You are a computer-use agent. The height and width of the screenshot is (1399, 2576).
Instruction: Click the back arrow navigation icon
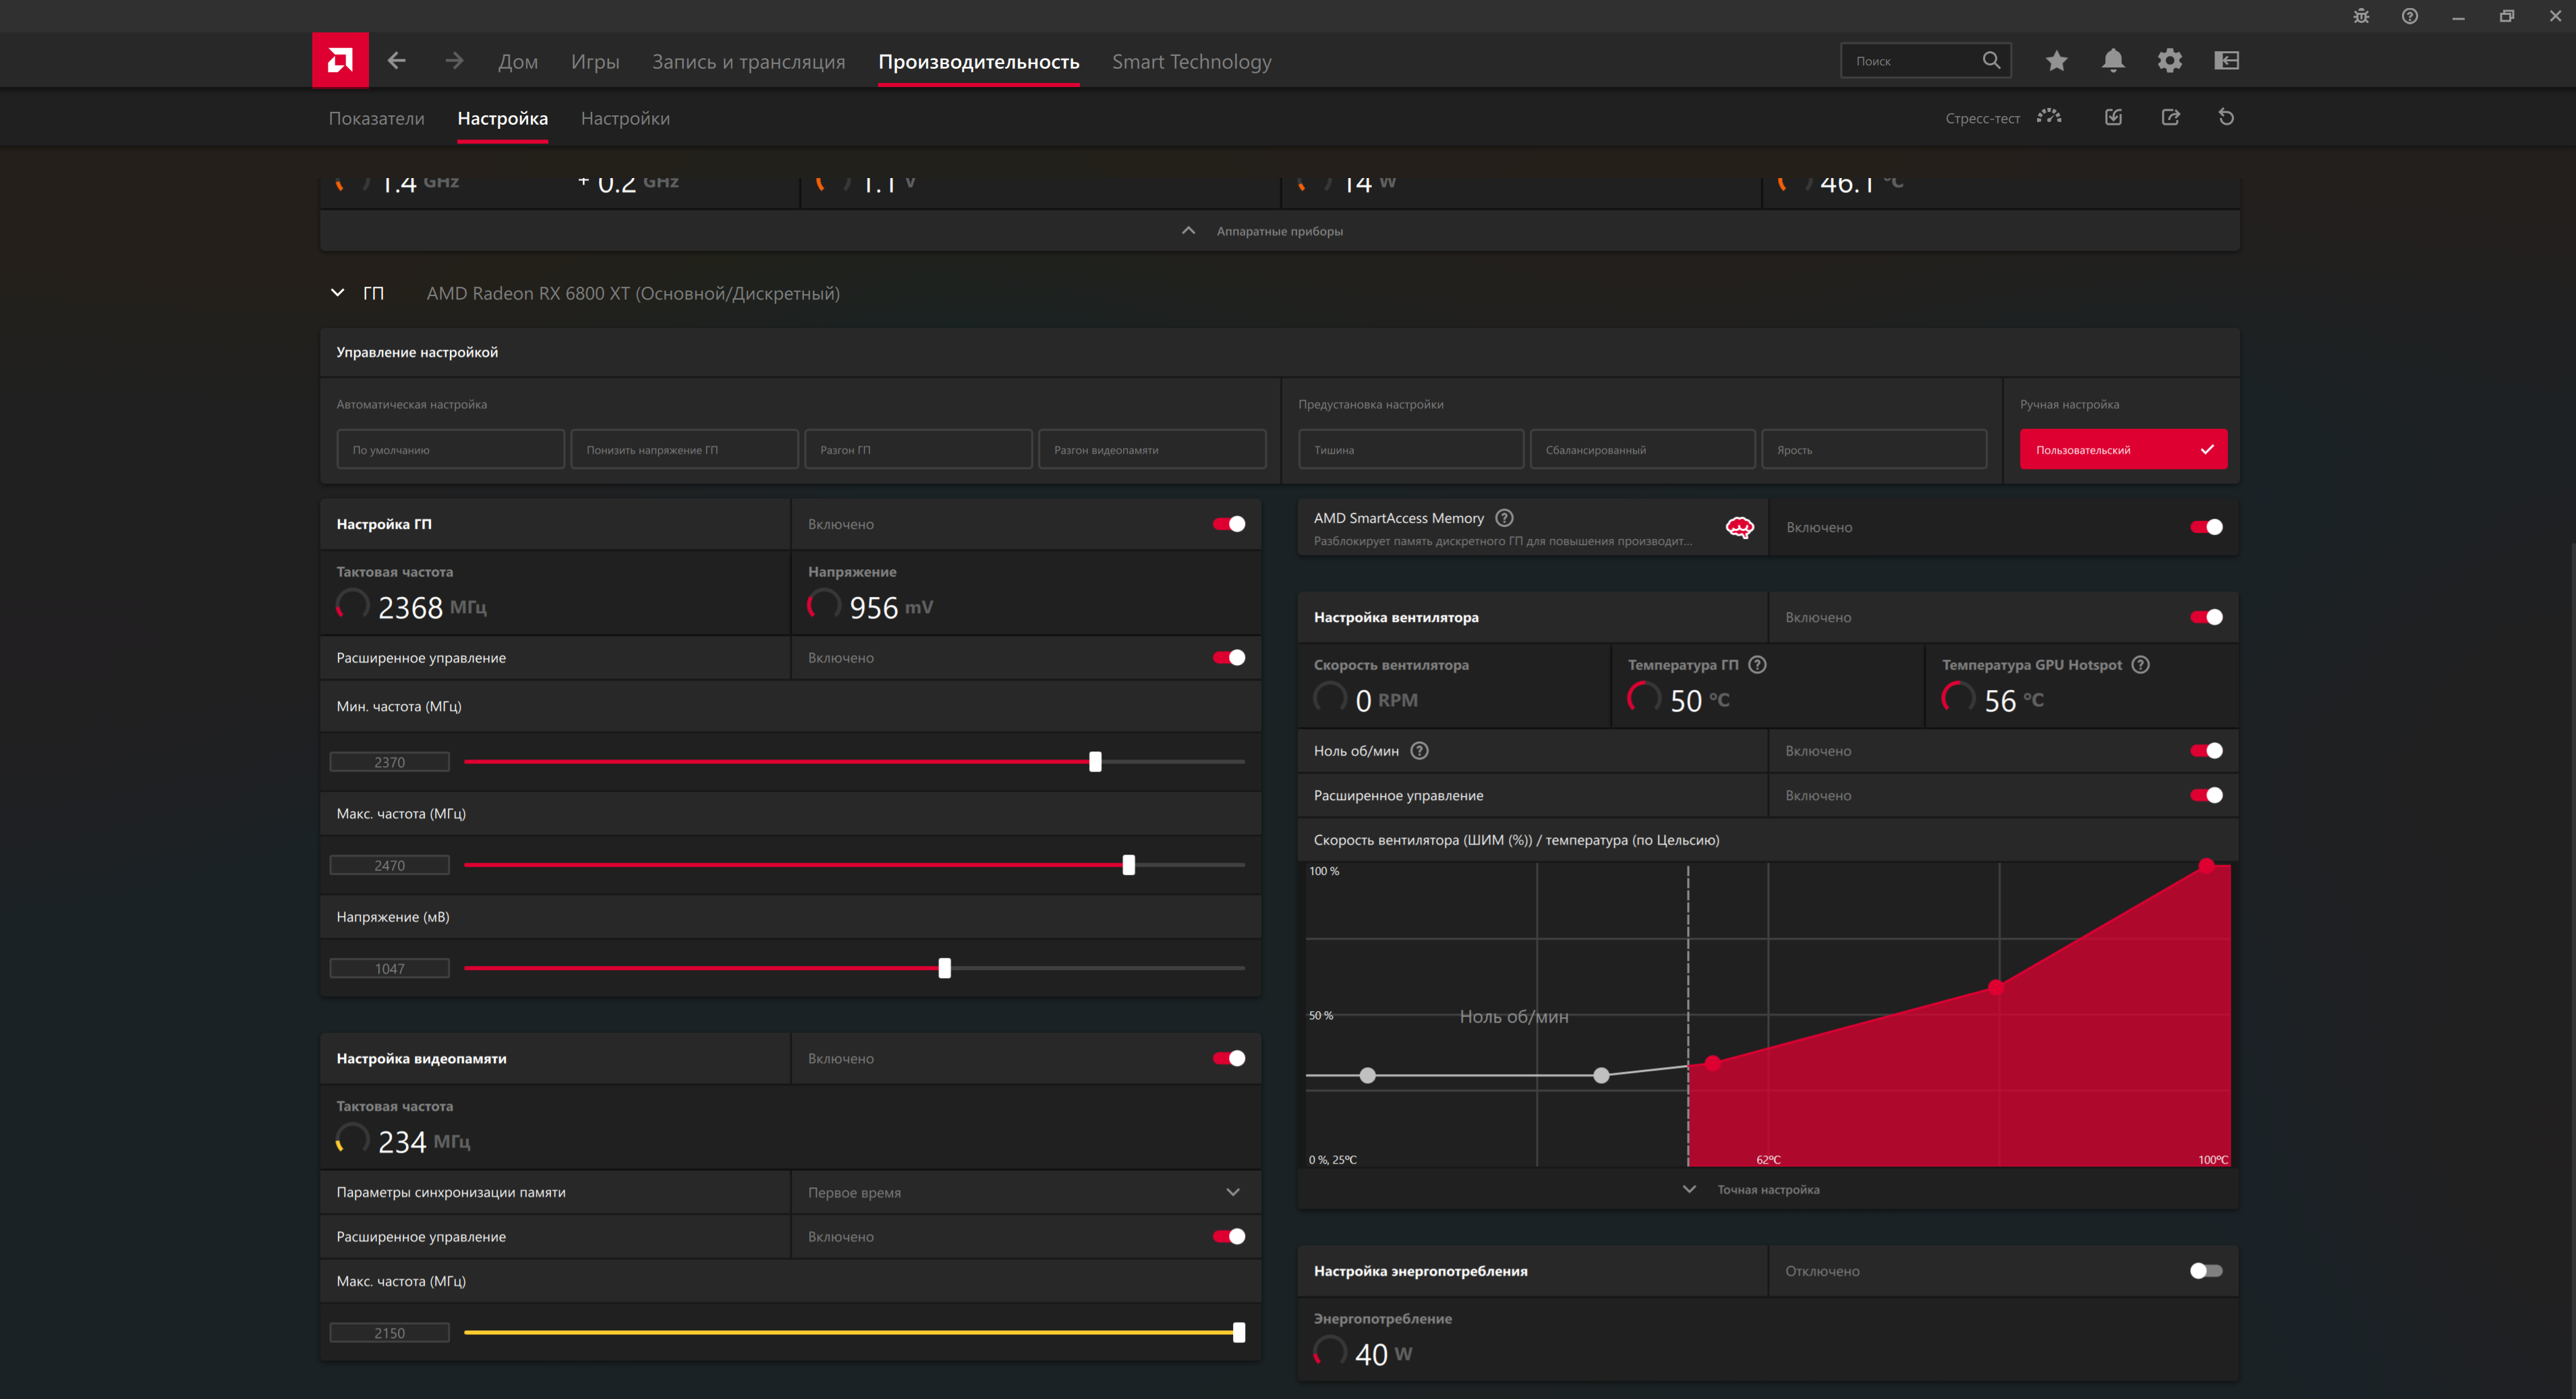[x=397, y=61]
